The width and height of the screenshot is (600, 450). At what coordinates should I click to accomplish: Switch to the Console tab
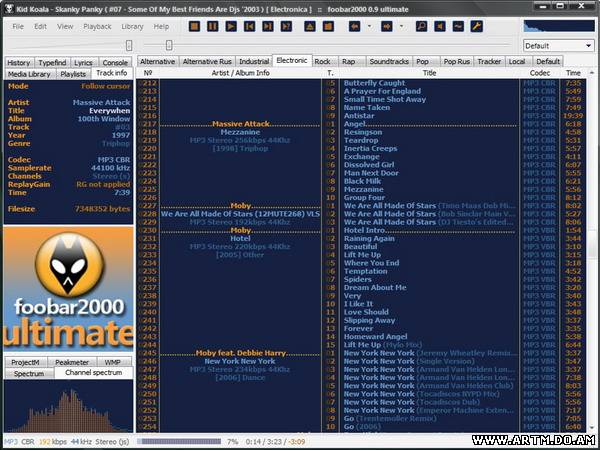pyautogui.click(x=115, y=63)
